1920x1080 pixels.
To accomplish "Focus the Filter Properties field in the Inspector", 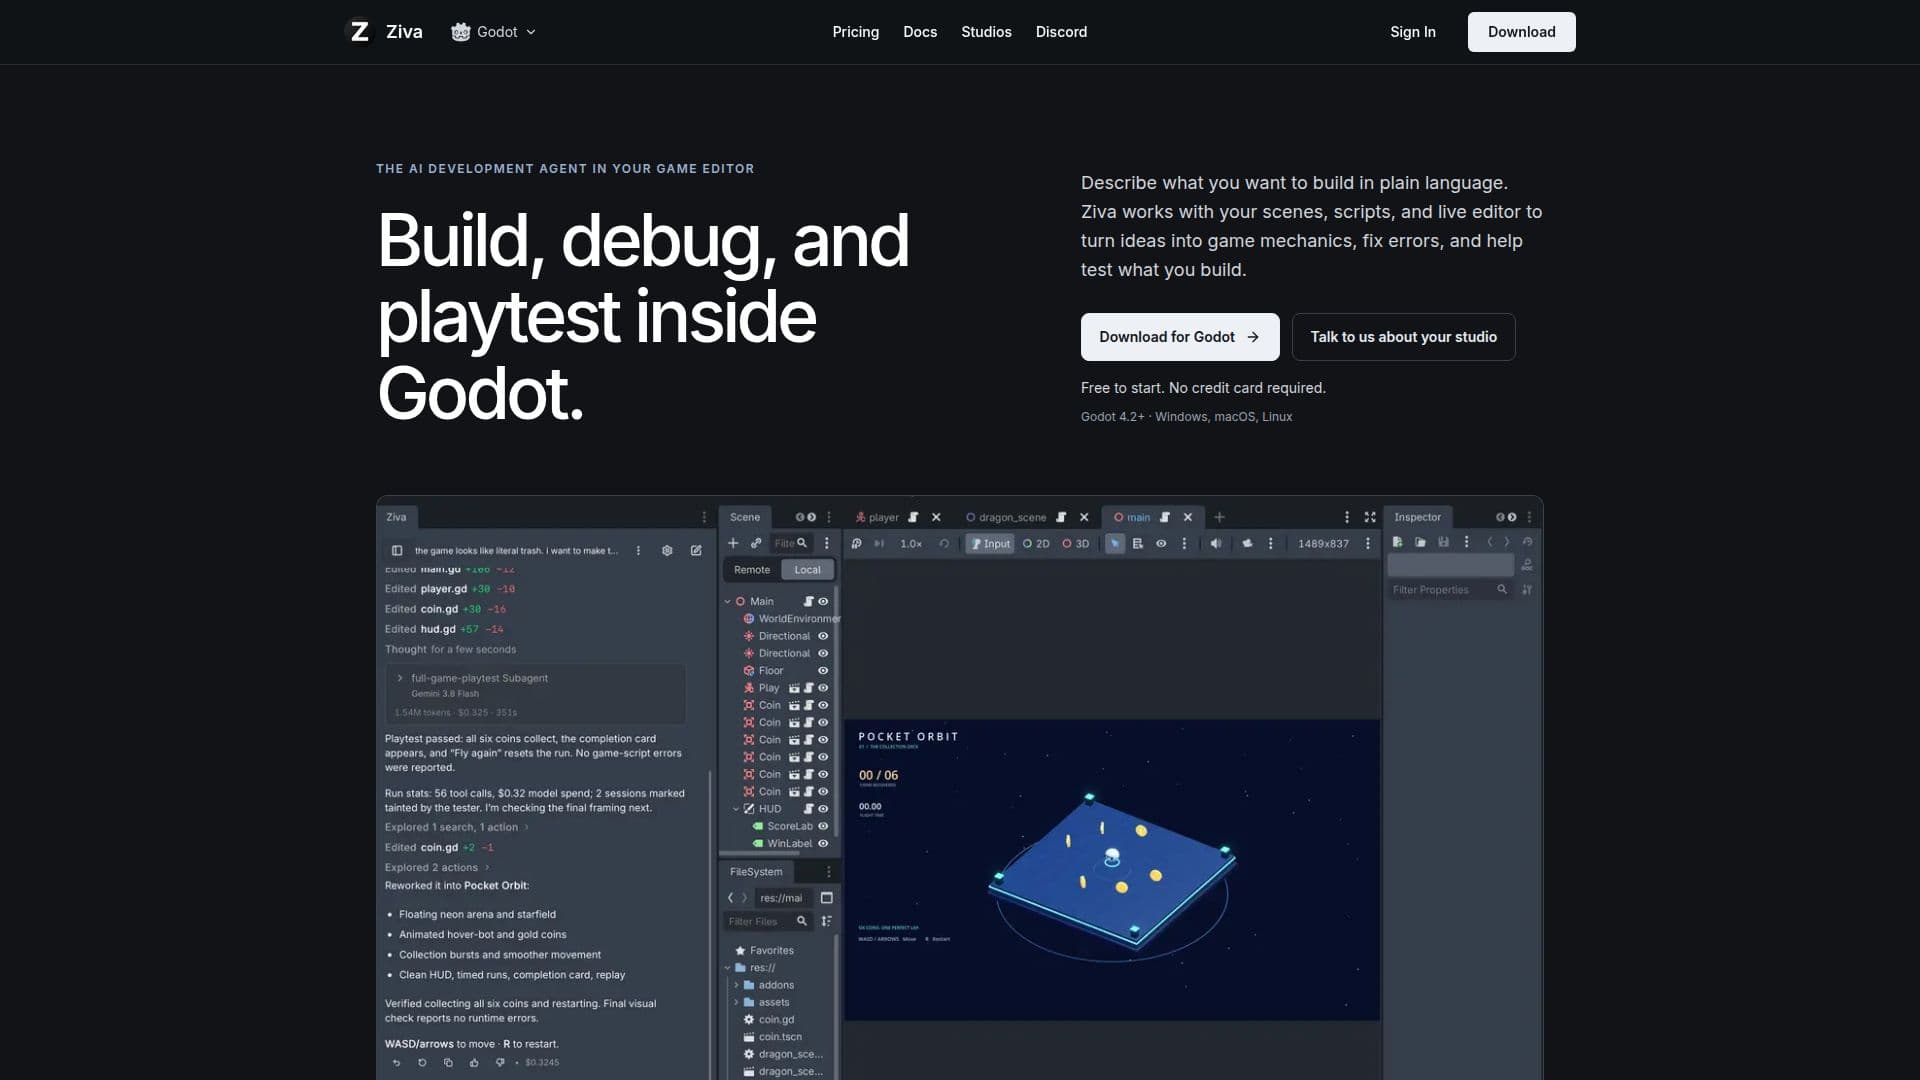I will [x=1450, y=590].
